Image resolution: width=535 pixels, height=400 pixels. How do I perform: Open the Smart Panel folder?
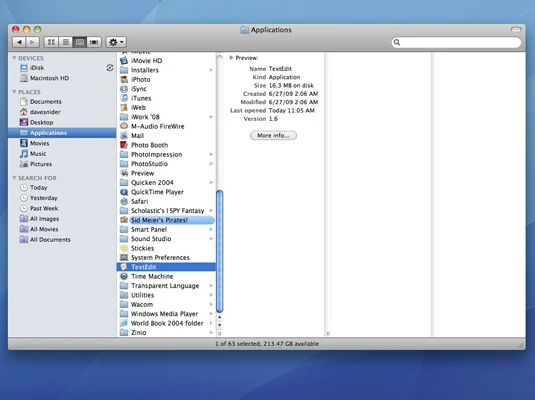coord(167,230)
